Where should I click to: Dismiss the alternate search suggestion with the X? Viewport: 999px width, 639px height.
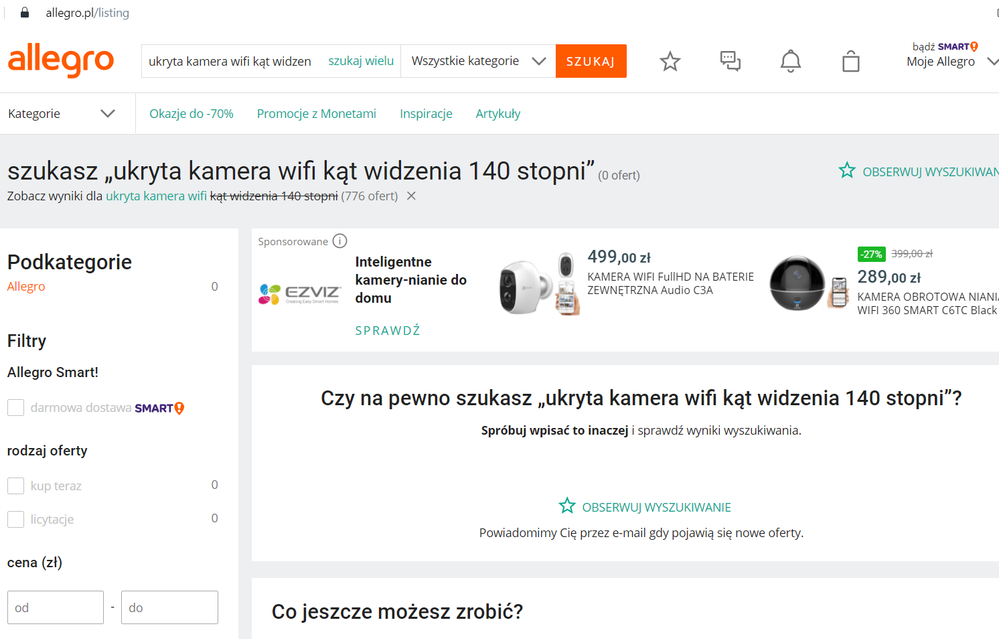(410, 196)
